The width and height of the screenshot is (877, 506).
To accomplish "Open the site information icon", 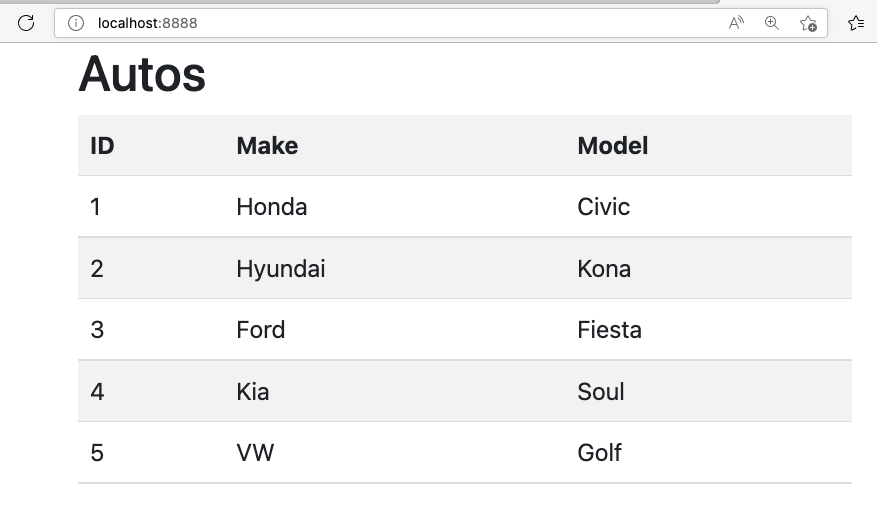I will (76, 23).
